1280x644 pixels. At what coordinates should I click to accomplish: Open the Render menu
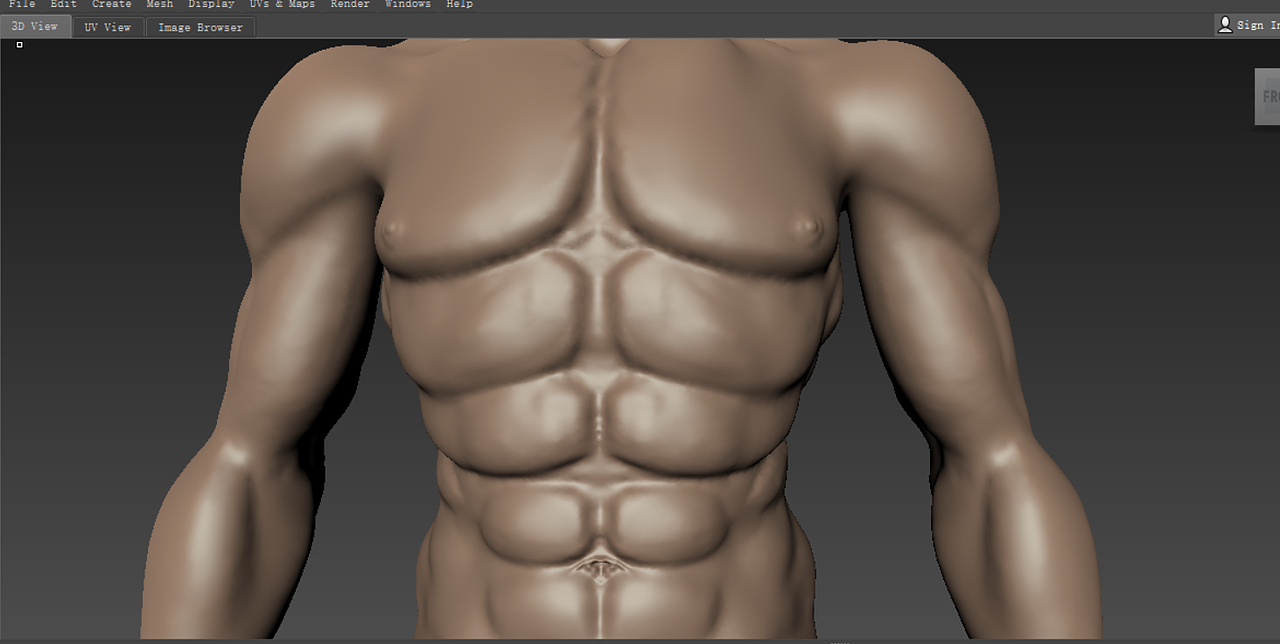(350, 4)
